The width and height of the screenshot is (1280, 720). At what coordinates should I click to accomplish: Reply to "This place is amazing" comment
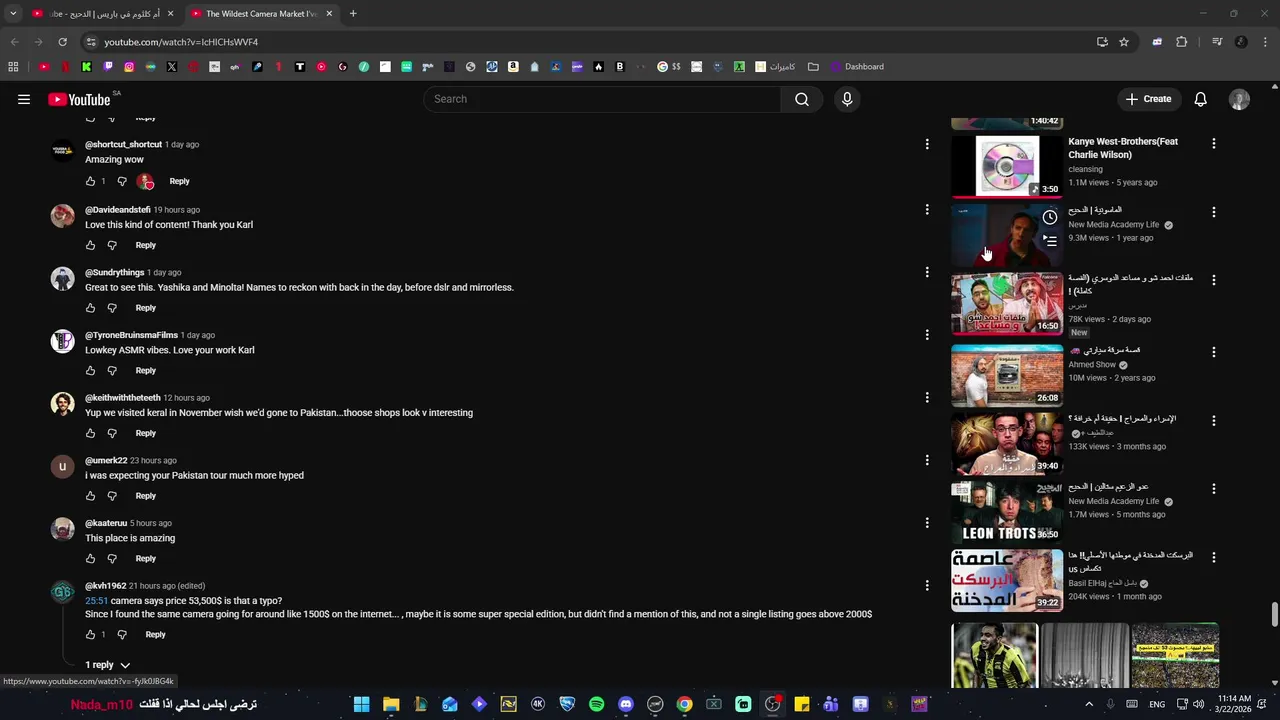click(x=146, y=559)
